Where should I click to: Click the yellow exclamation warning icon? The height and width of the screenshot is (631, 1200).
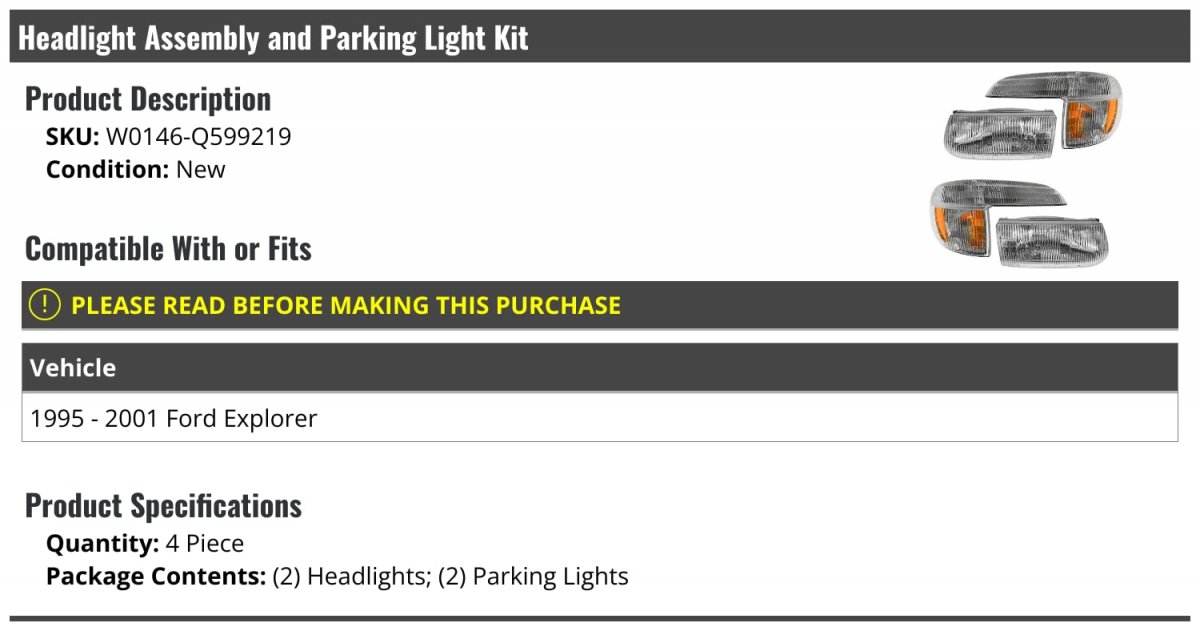pyautogui.click(x=45, y=305)
